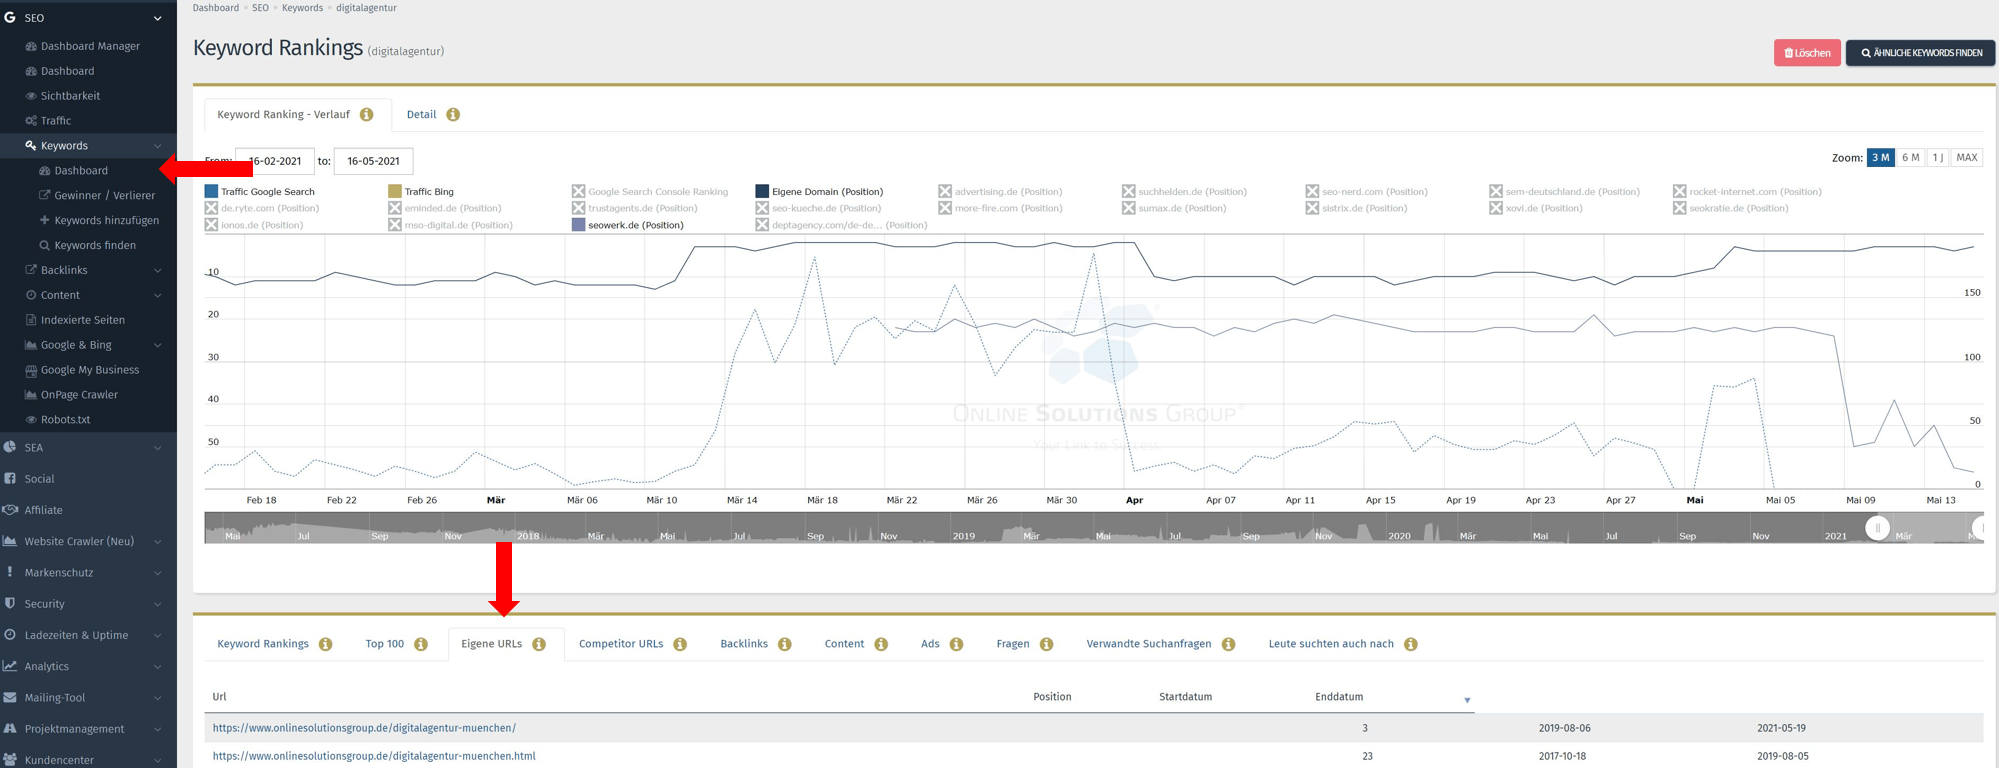Click the Traffic Google Search blue swatch
Image resolution: width=1999 pixels, height=768 pixels.
(x=211, y=191)
